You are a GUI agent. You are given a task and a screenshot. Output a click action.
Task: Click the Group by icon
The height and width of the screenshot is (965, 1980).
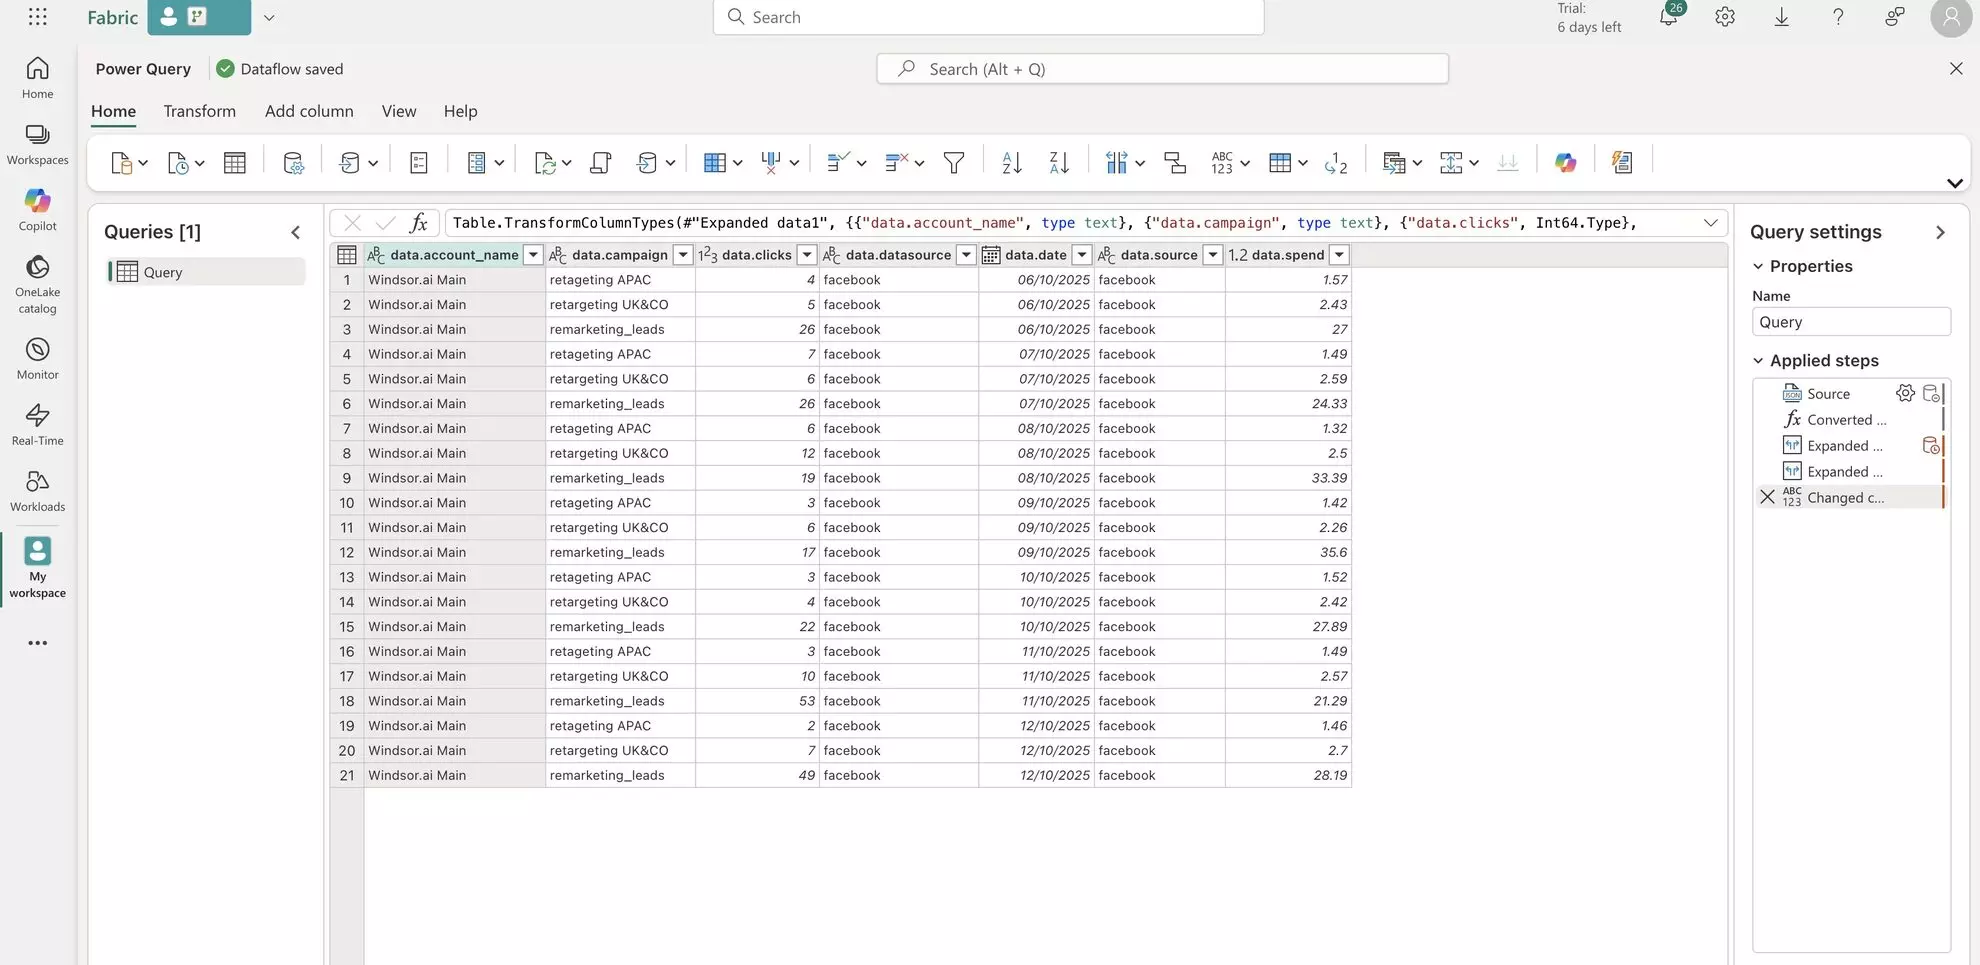click(1175, 161)
